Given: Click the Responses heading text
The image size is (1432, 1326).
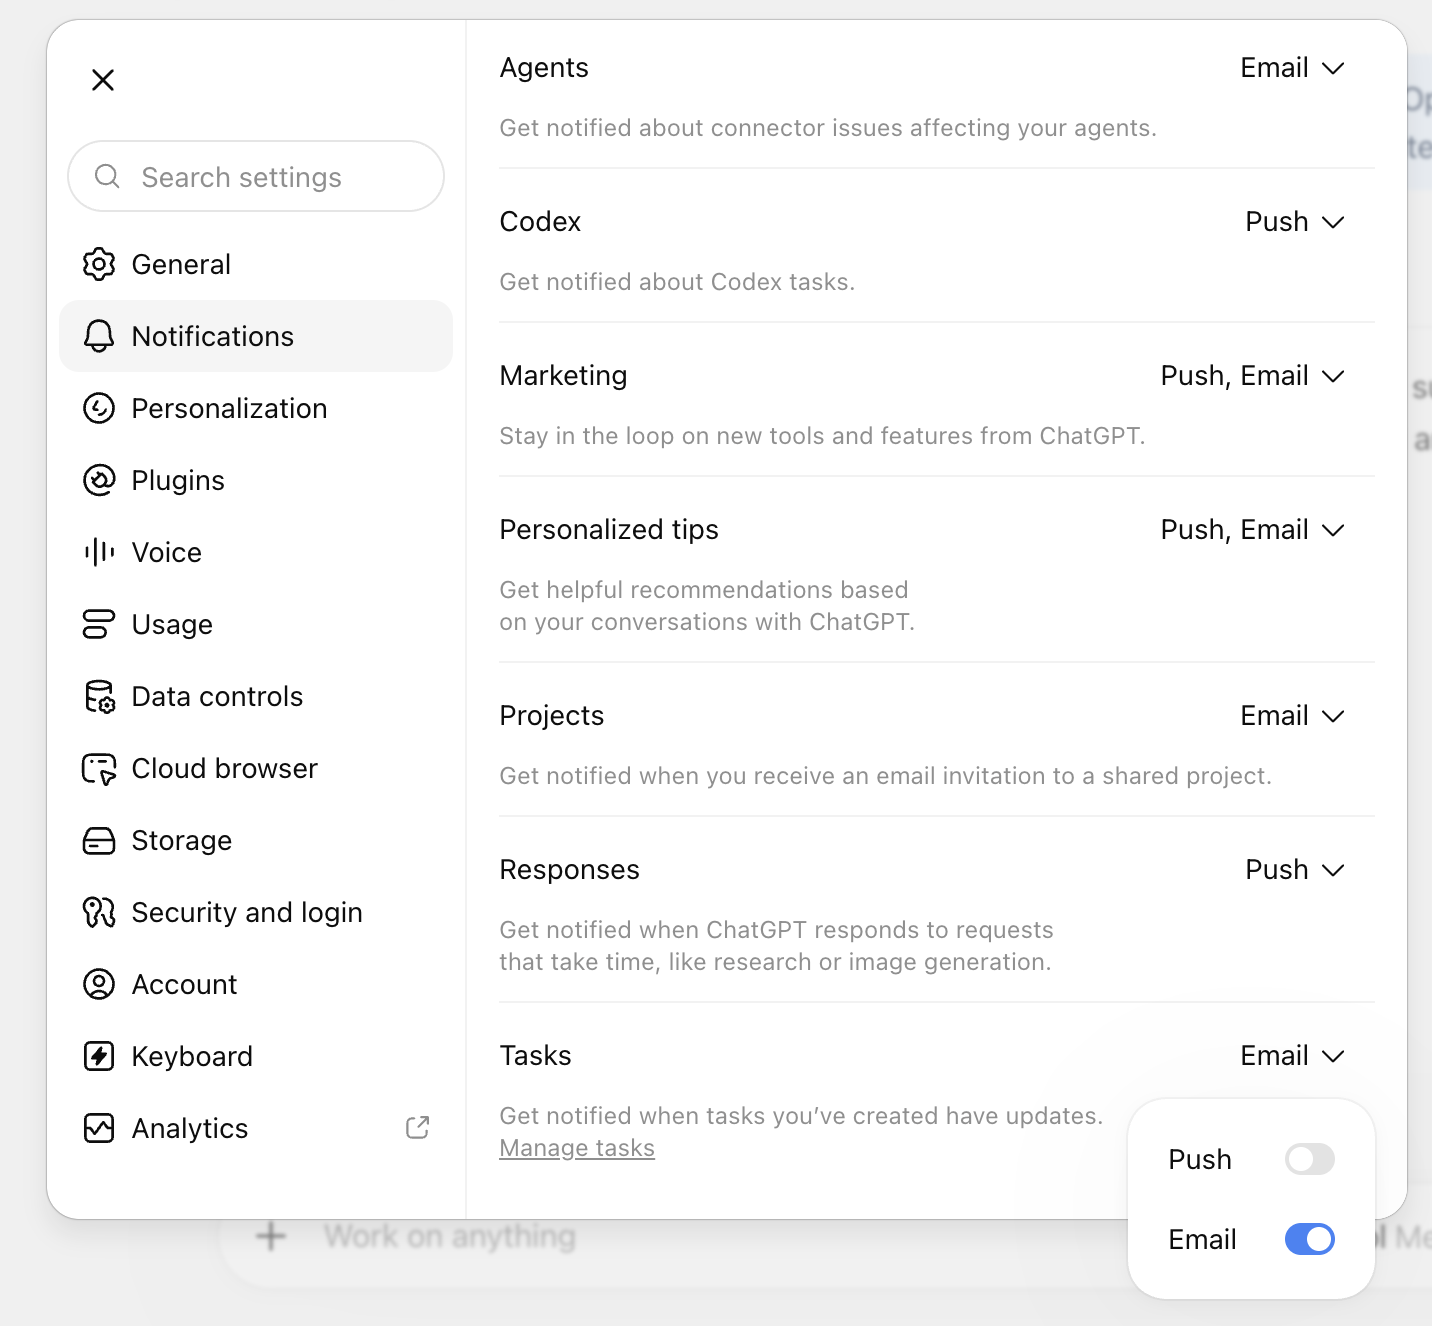Looking at the screenshot, I should pyautogui.click(x=569, y=870).
